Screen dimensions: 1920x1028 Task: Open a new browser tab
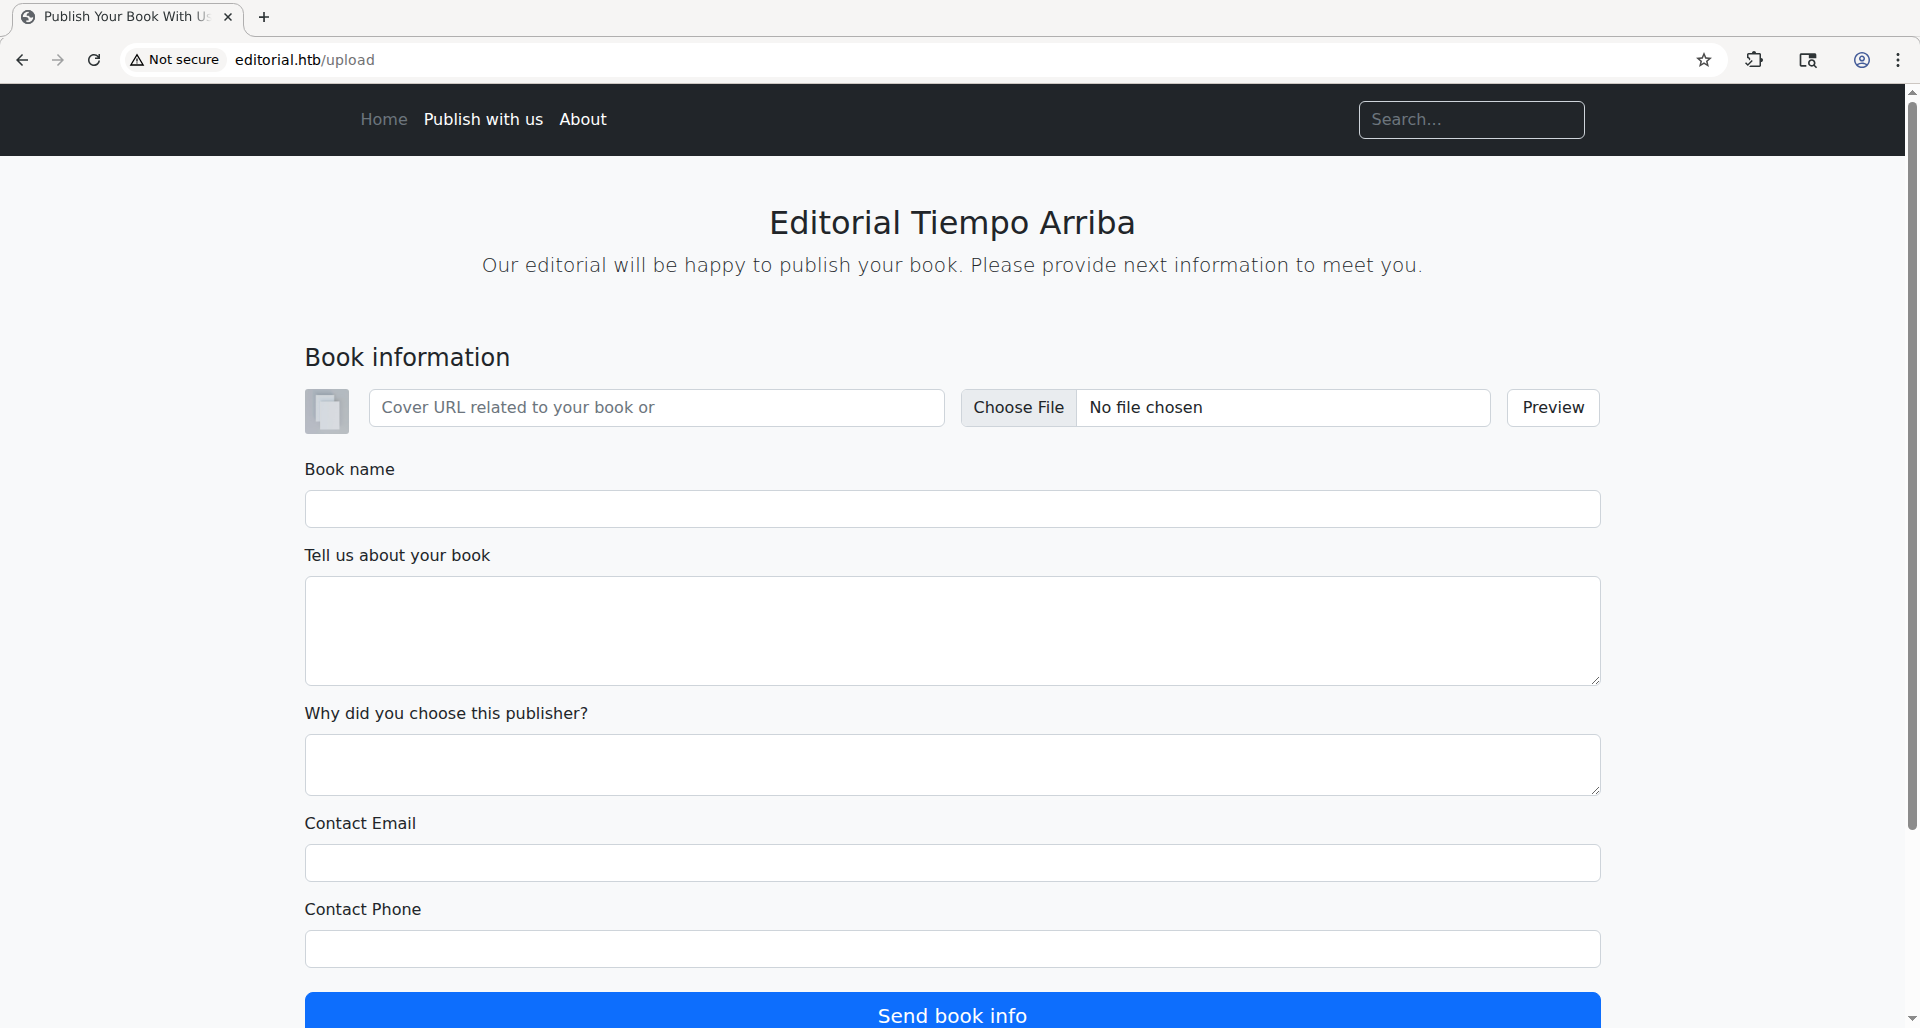tap(264, 17)
